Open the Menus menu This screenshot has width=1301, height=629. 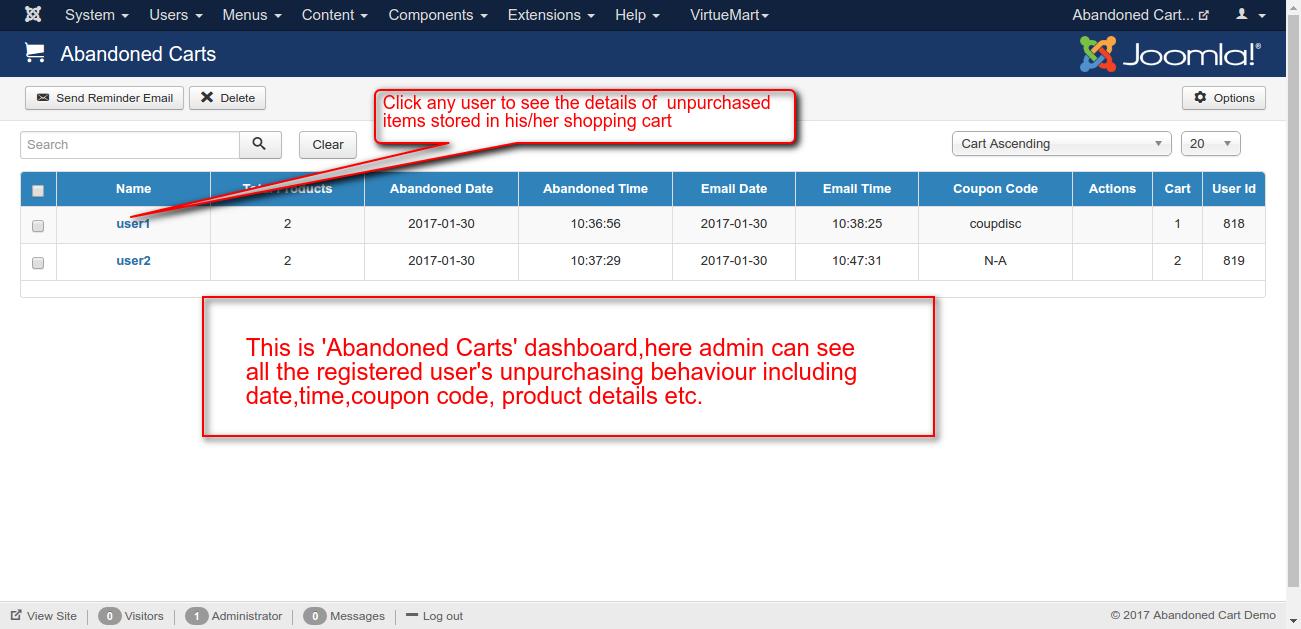coord(252,15)
